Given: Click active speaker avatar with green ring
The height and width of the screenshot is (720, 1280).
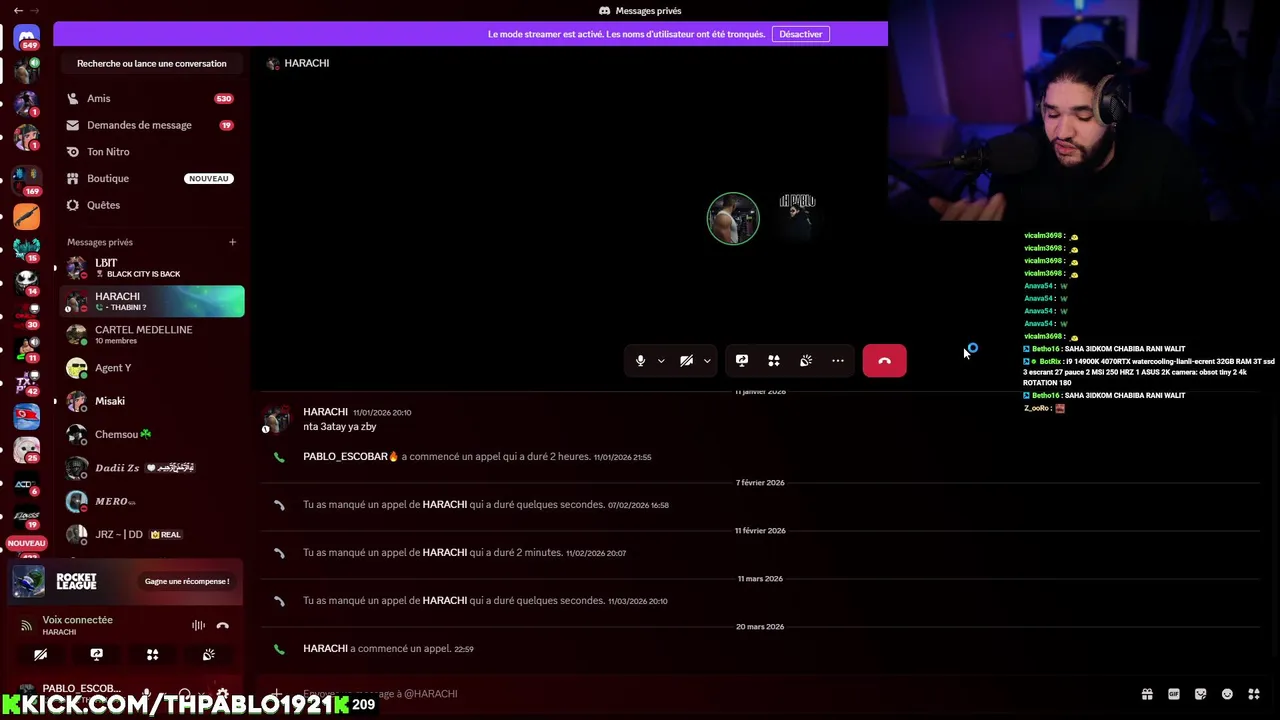Looking at the screenshot, I should coord(733,219).
